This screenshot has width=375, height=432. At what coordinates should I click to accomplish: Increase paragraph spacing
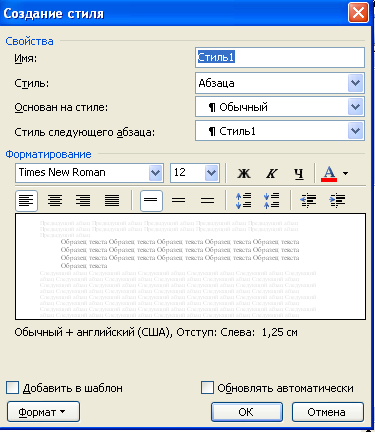[x=244, y=201]
